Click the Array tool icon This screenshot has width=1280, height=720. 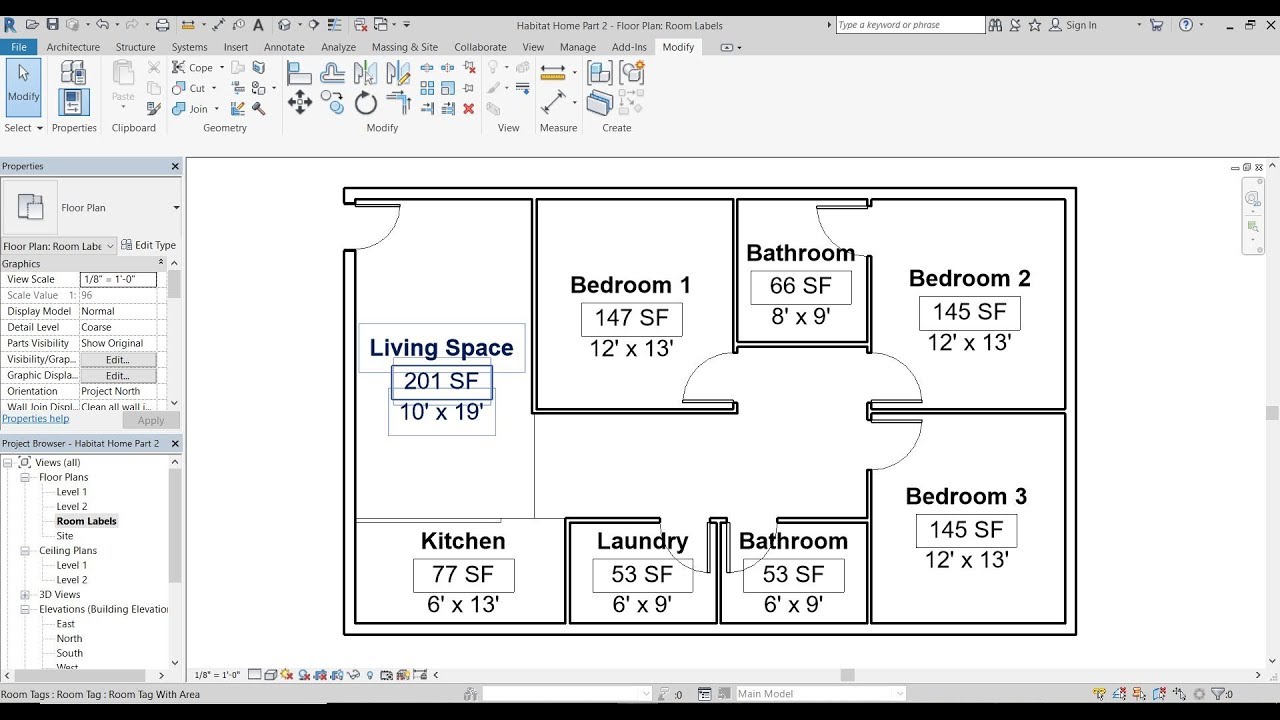427,88
